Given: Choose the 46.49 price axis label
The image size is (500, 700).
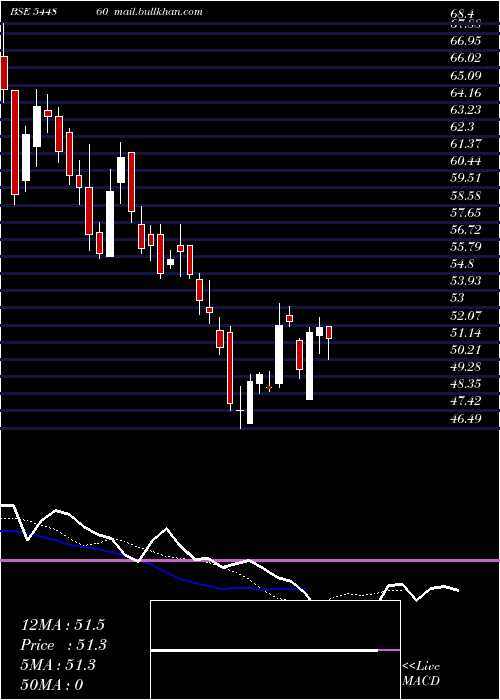Looking at the screenshot, I should pos(466,418).
